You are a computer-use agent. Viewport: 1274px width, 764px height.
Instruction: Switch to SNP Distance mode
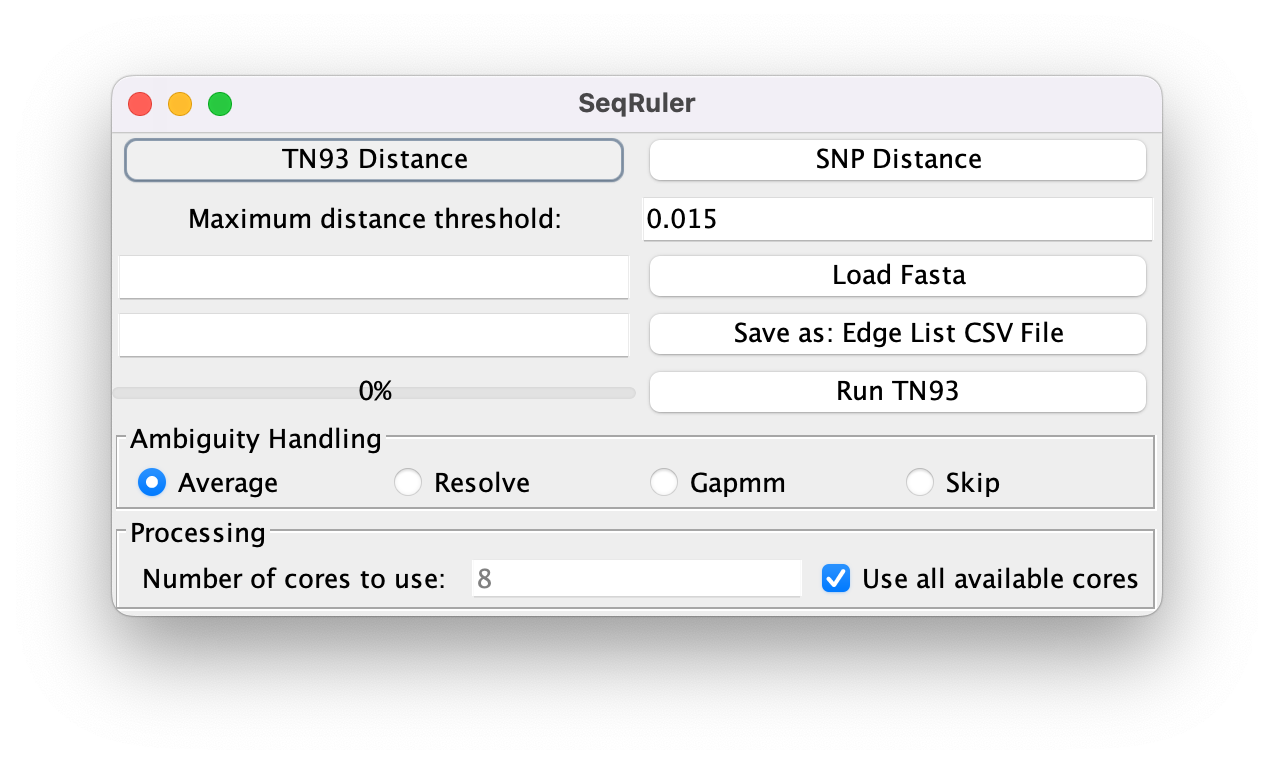click(x=897, y=159)
